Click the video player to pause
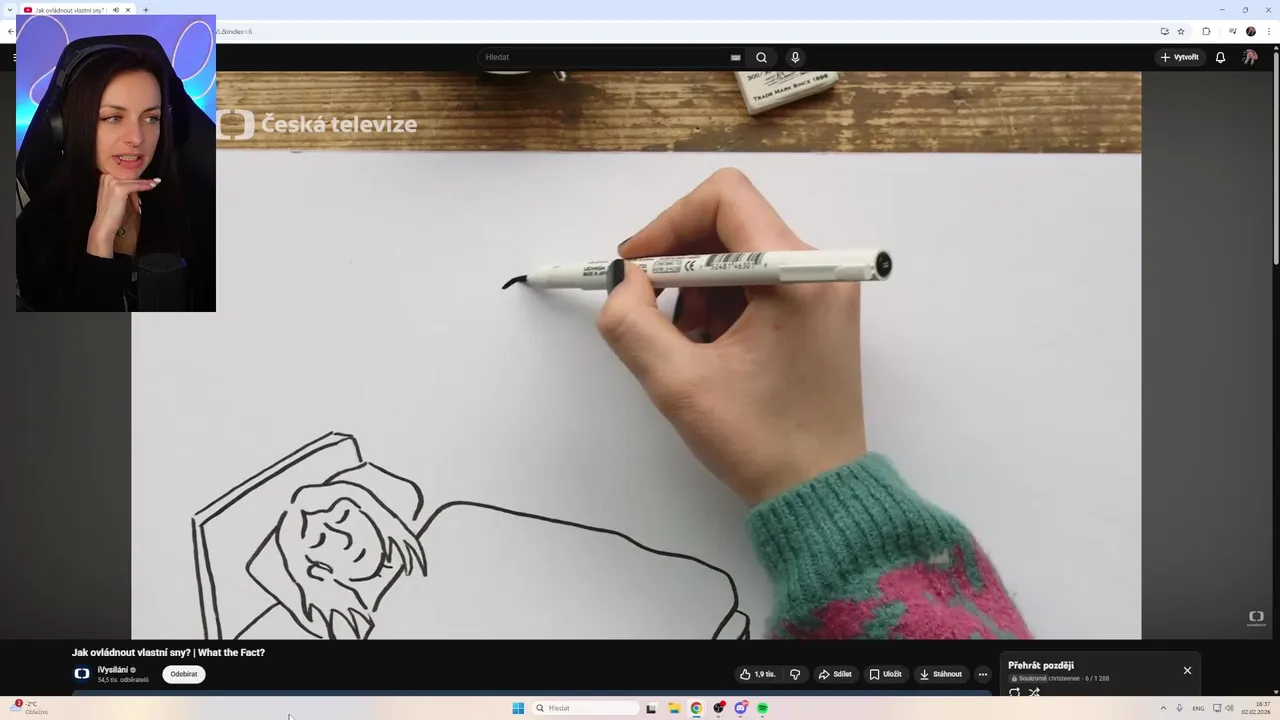Image resolution: width=1280 pixels, height=720 pixels. (x=636, y=355)
